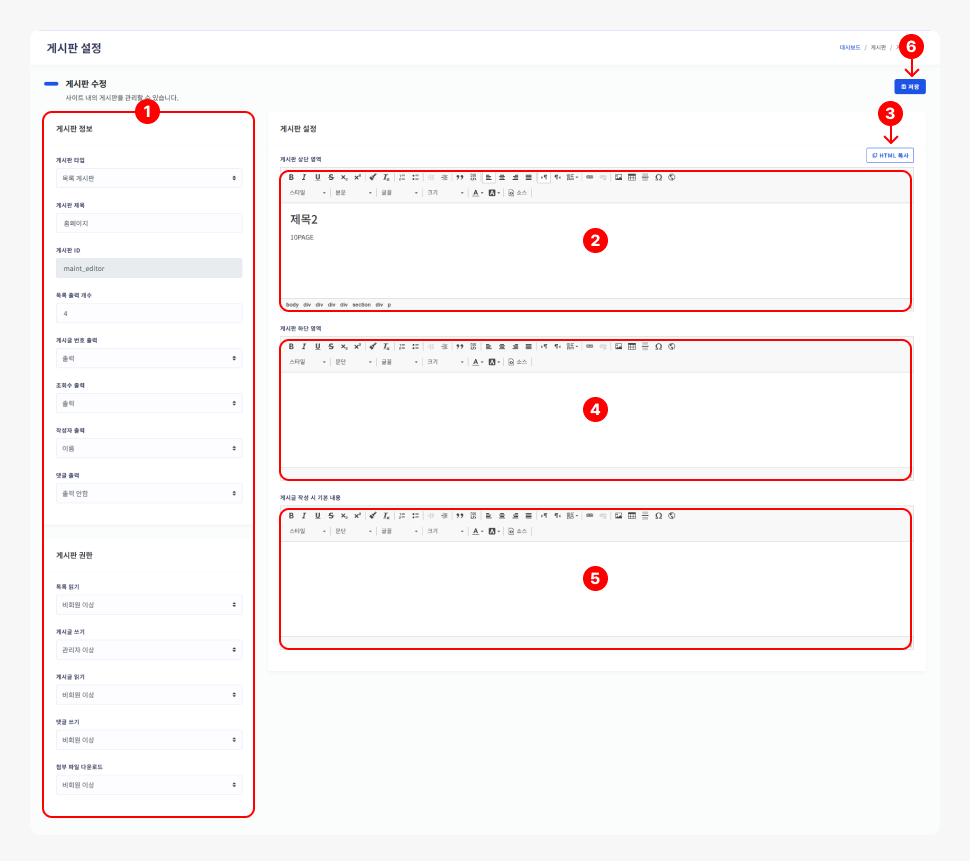Viewport: 970px width, 861px height.
Task: Insert link in the 게시판 상단 영역 editor
Action: pyautogui.click(x=589, y=177)
